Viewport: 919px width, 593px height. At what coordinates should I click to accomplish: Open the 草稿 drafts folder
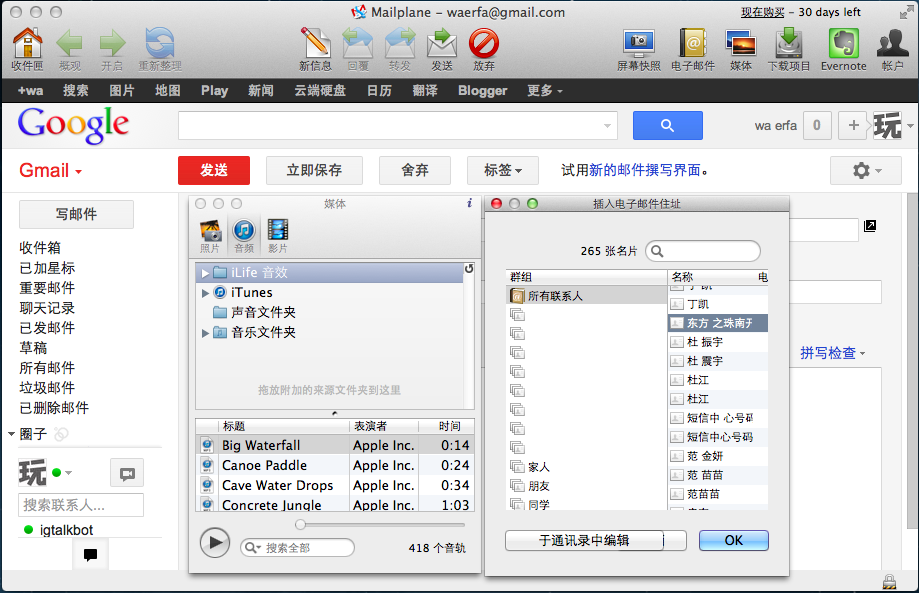click(33, 348)
